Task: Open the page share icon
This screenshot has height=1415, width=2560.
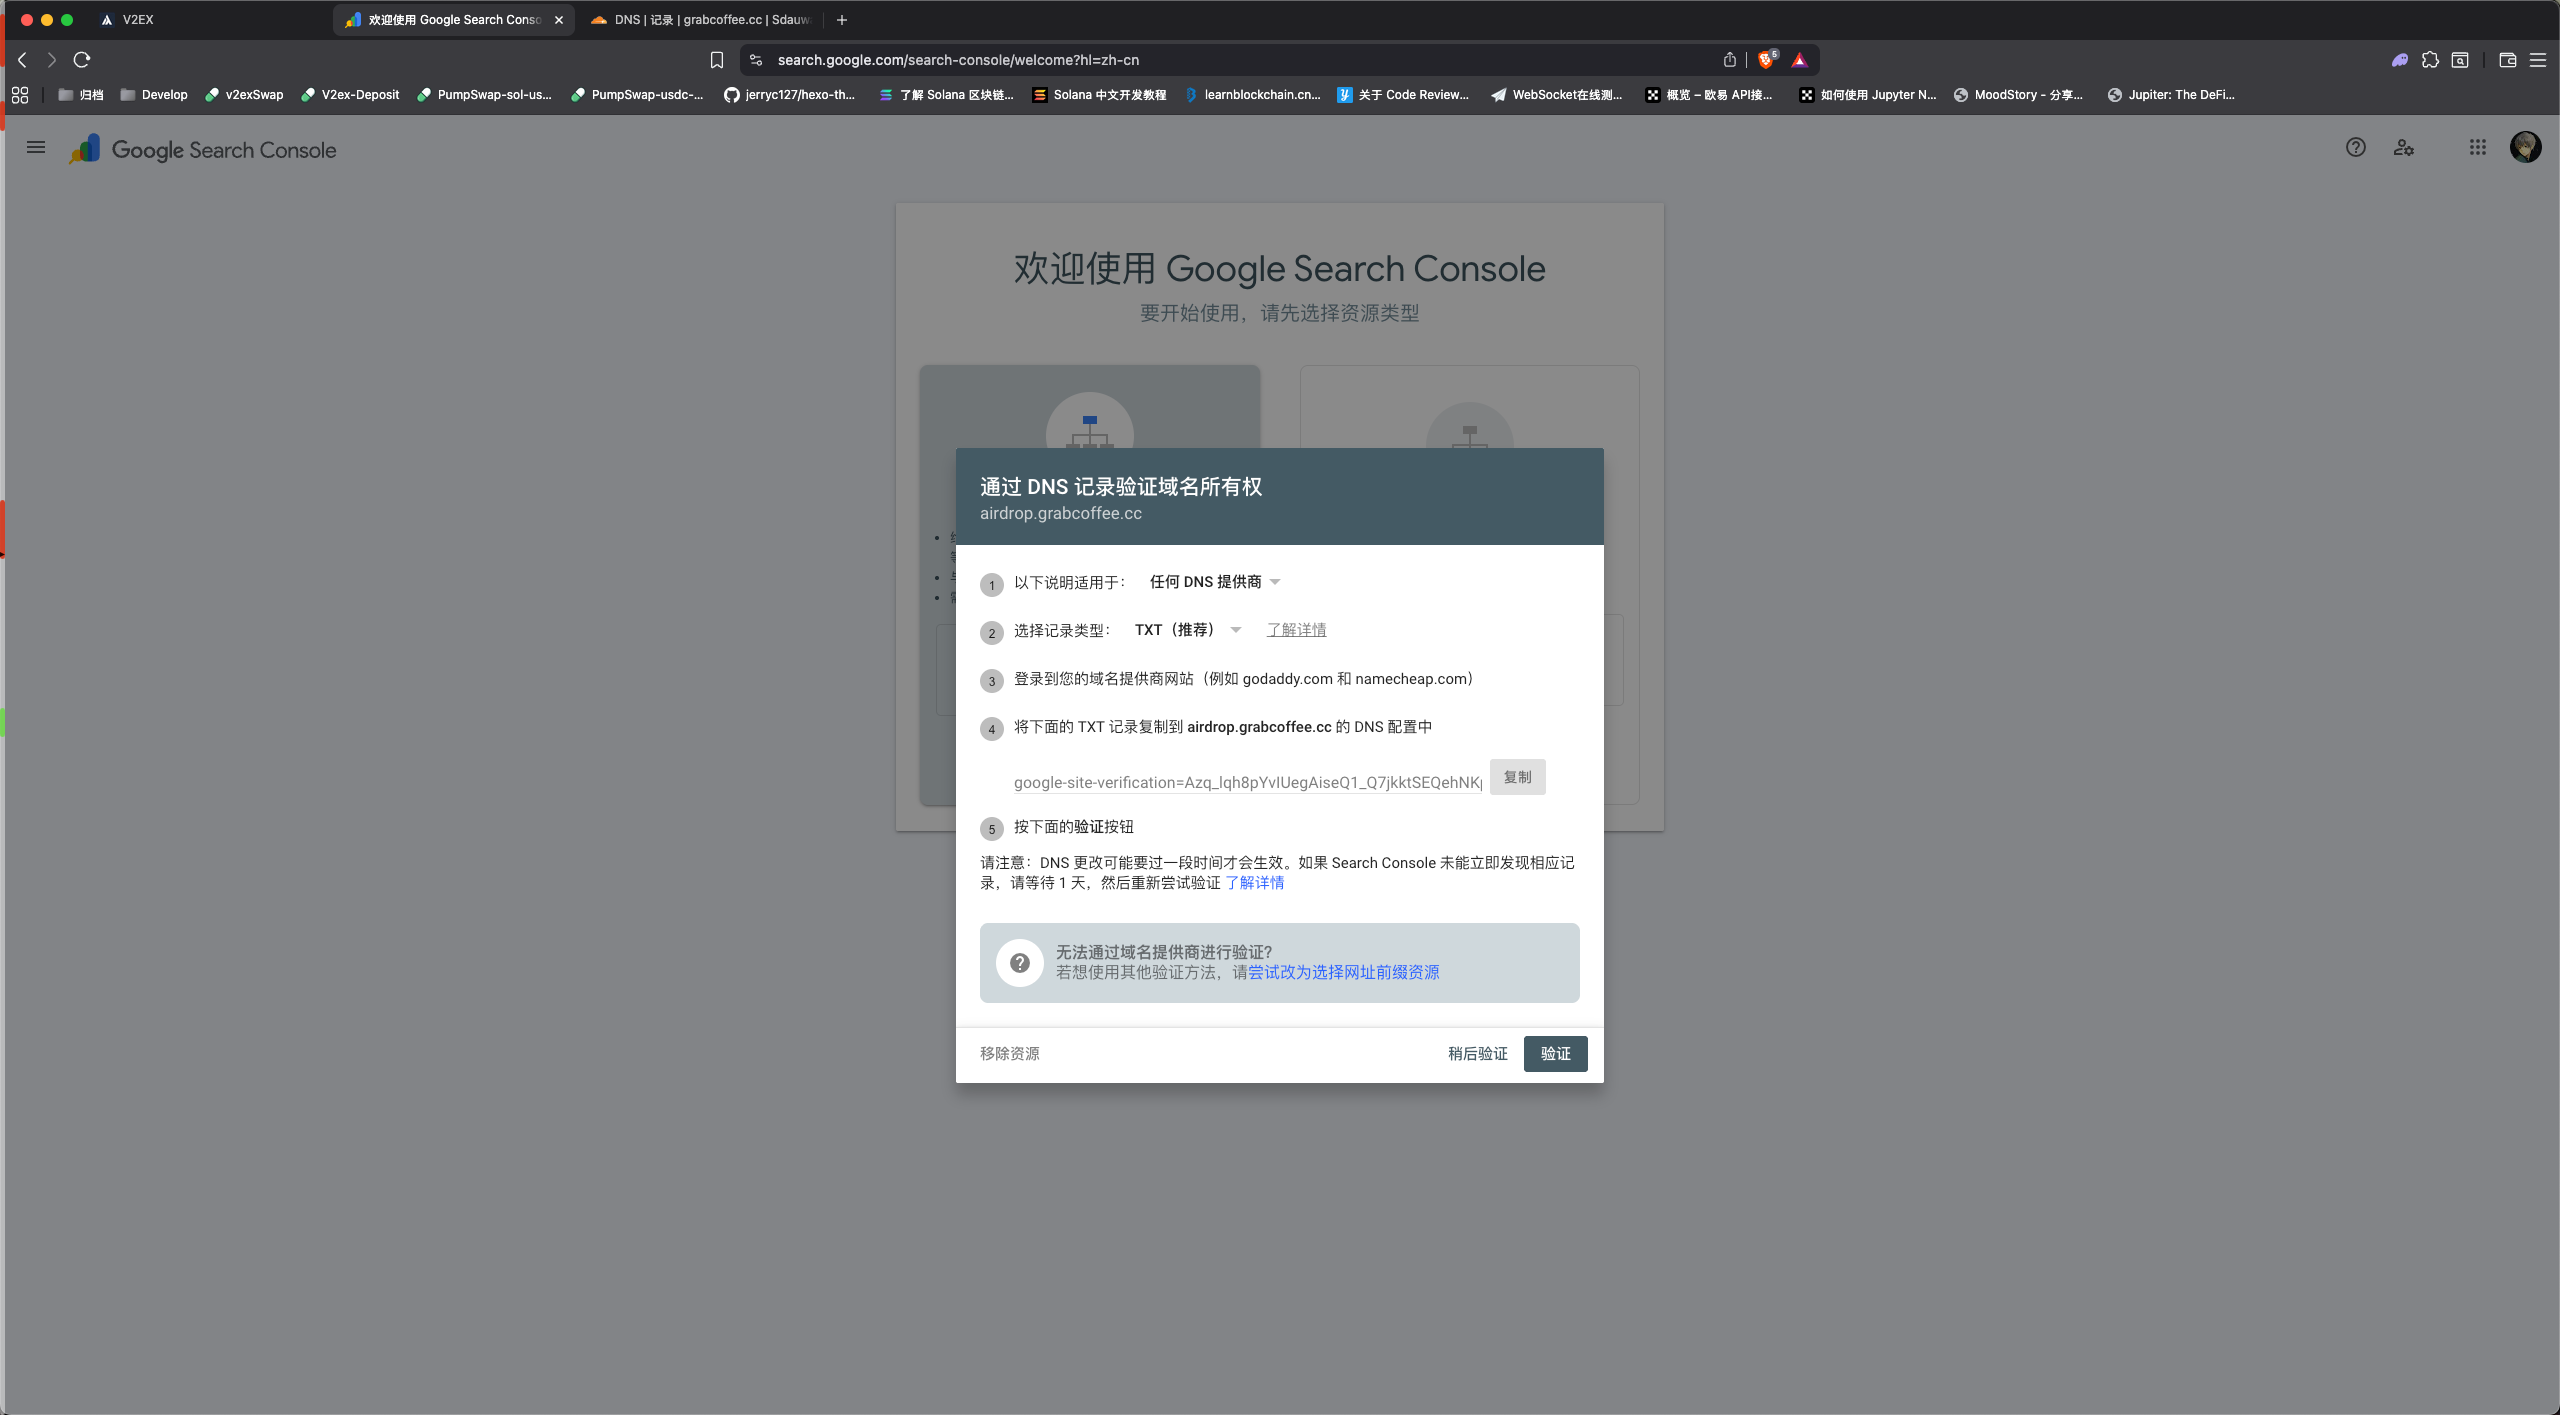Action: [x=1729, y=60]
